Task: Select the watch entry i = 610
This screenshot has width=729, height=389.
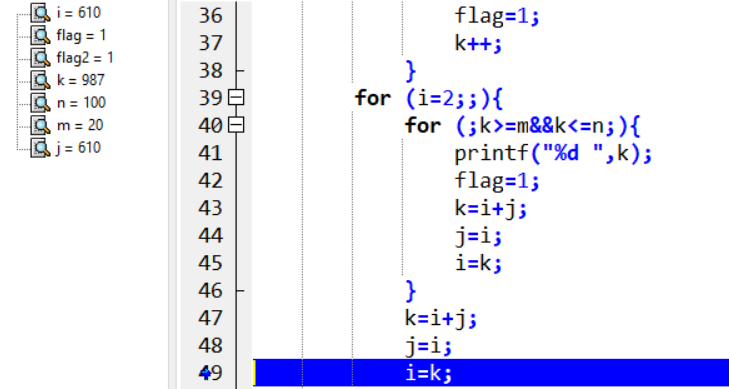Action: click(78, 13)
